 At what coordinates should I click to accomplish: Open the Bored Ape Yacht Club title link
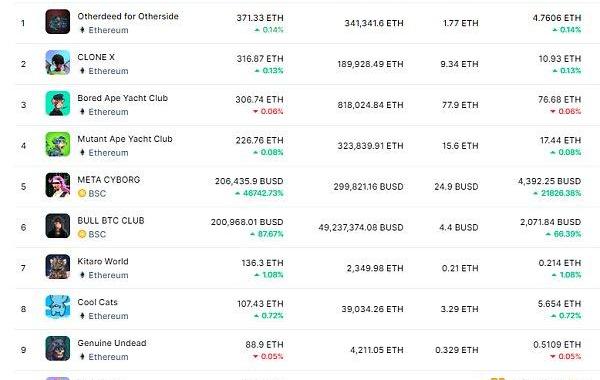(x=122, y=98)
